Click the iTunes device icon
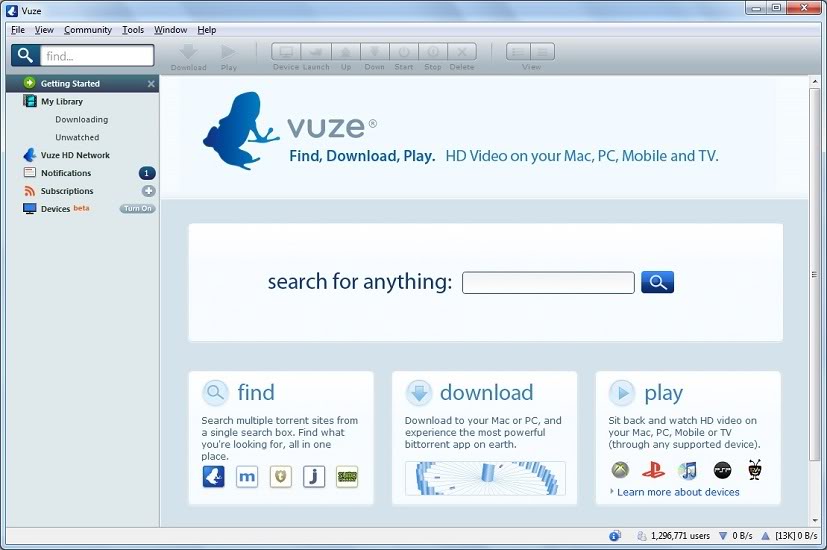The height and width of the screenshot is (550, 827). pos(688,469)
